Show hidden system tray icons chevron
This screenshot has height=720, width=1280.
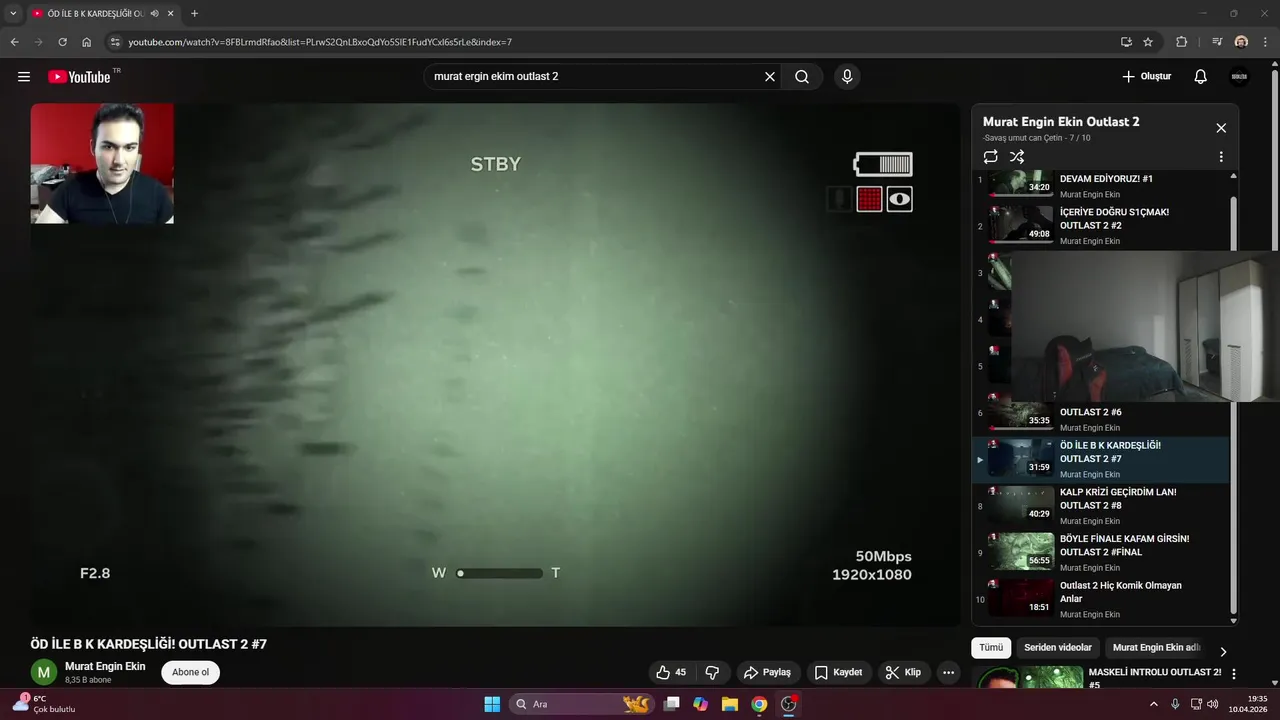(x=1153, y=704)
